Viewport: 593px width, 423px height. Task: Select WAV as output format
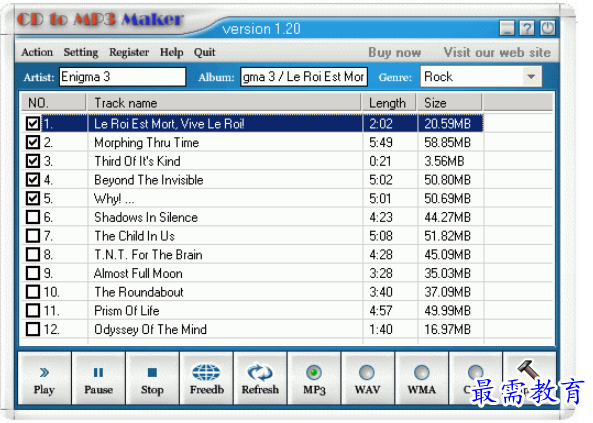click(x=367, y=378)
